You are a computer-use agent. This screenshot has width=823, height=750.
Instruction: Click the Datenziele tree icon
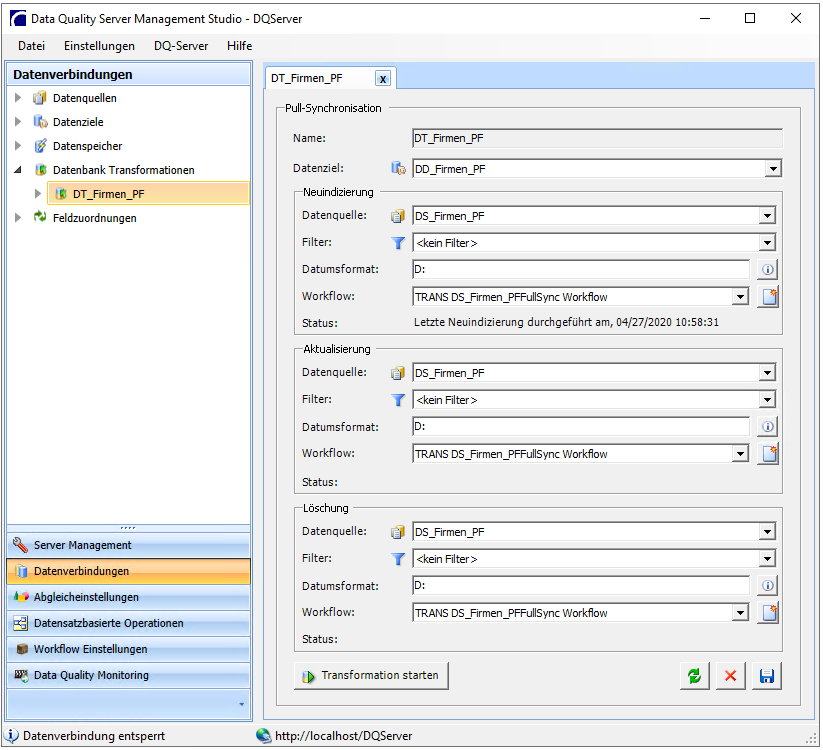click(40, 122)
